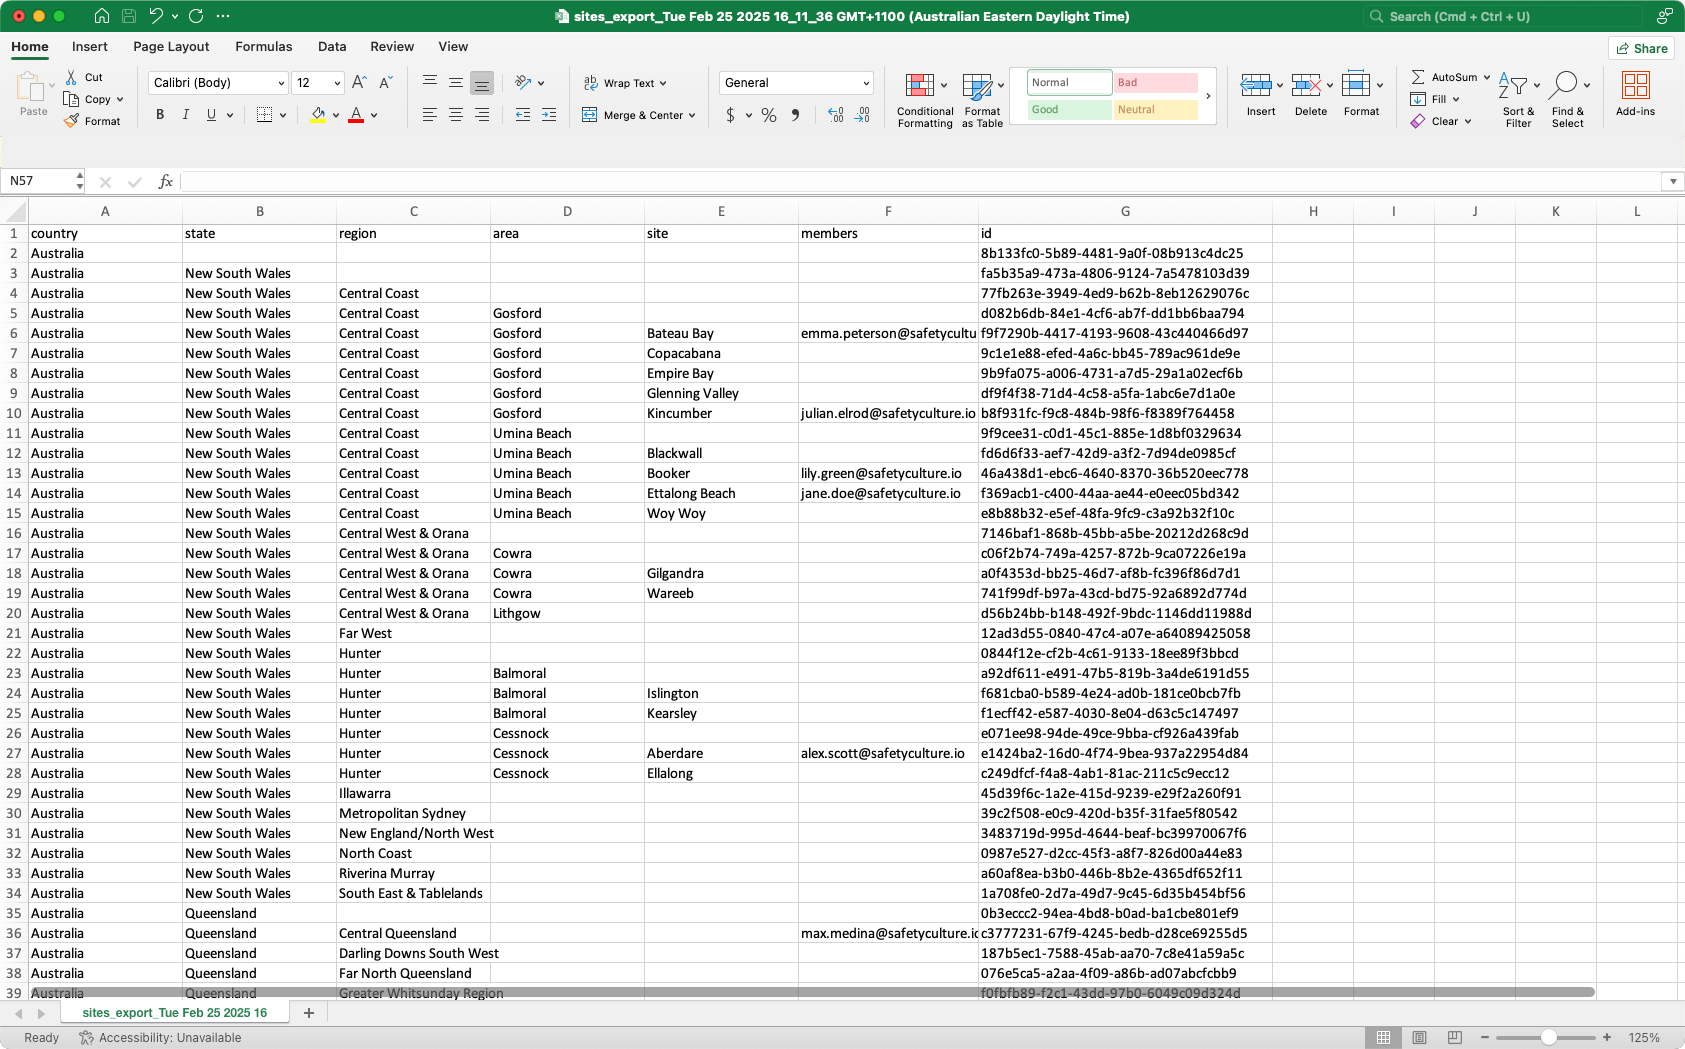Open Format as Table icon
Viewport: 1685px width, 1049px height.
[977, 86]
